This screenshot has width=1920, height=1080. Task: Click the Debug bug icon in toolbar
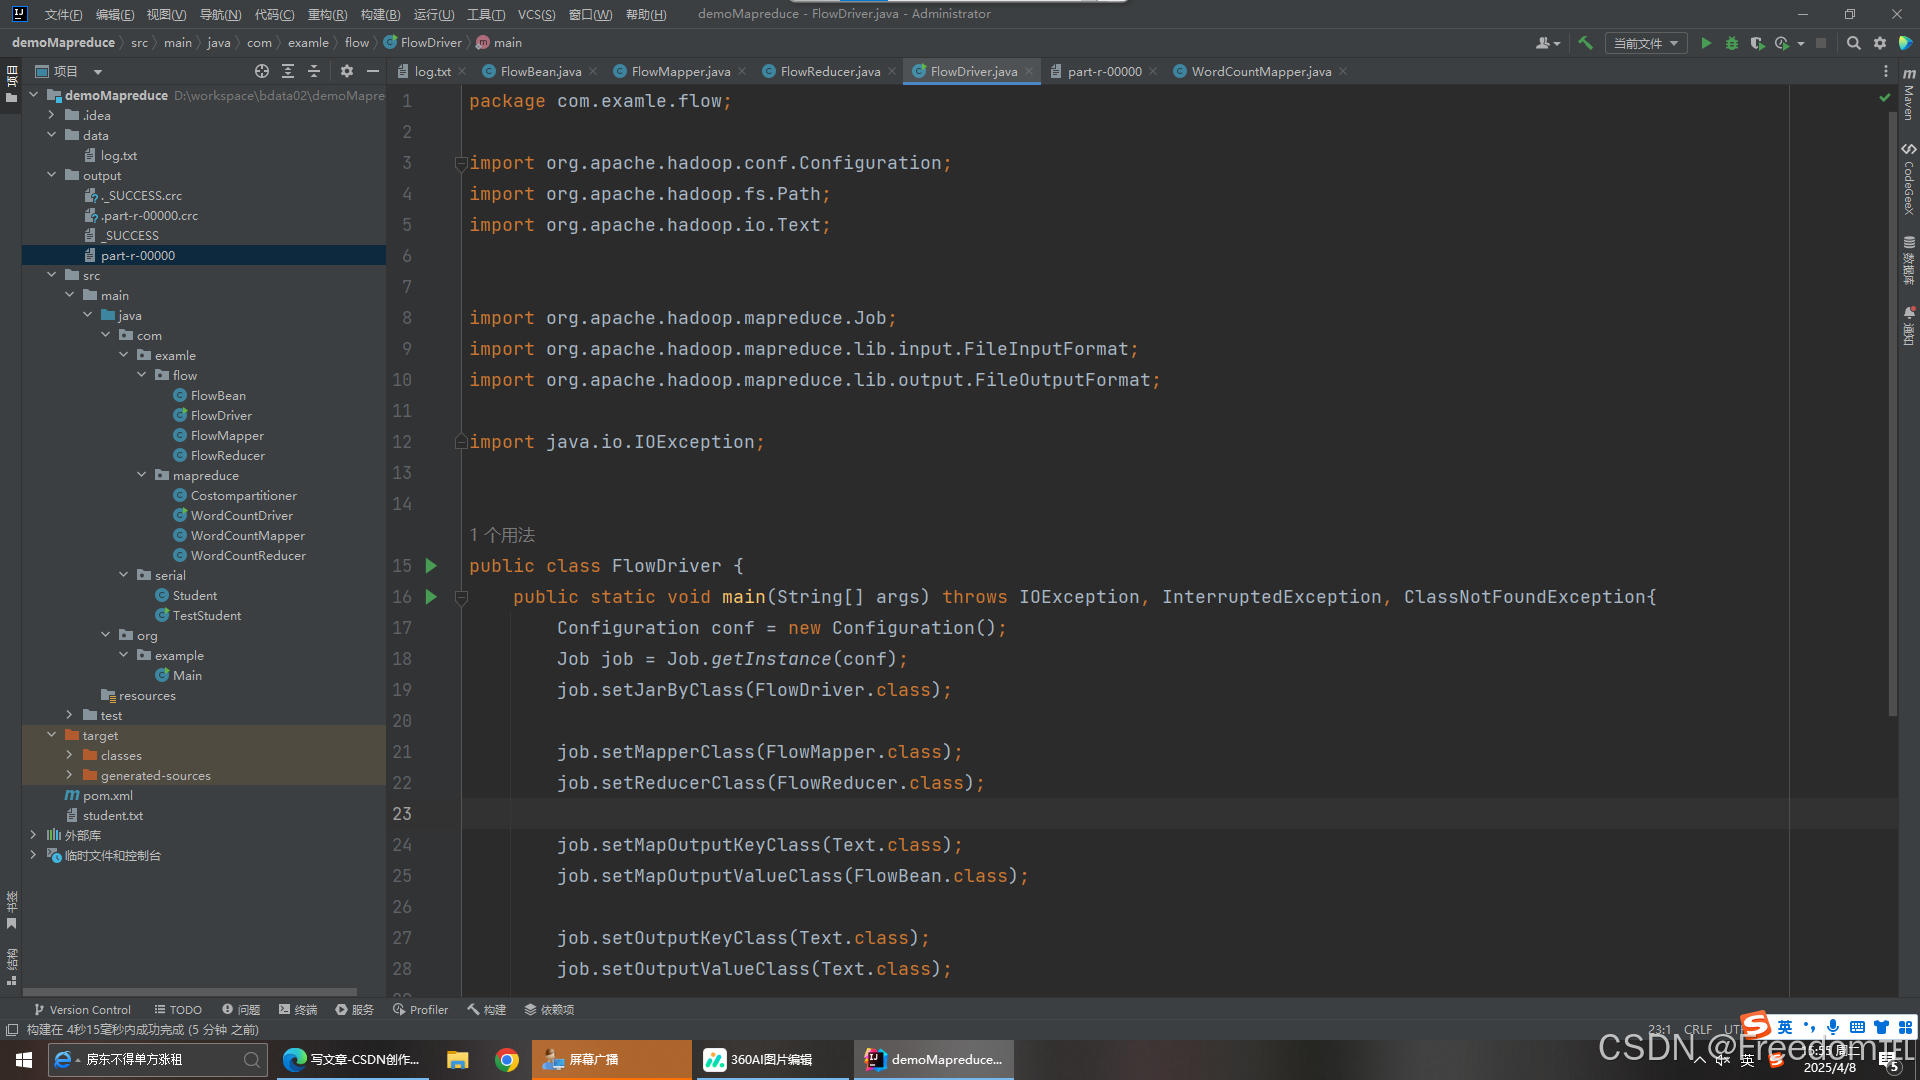[1732, 43]
